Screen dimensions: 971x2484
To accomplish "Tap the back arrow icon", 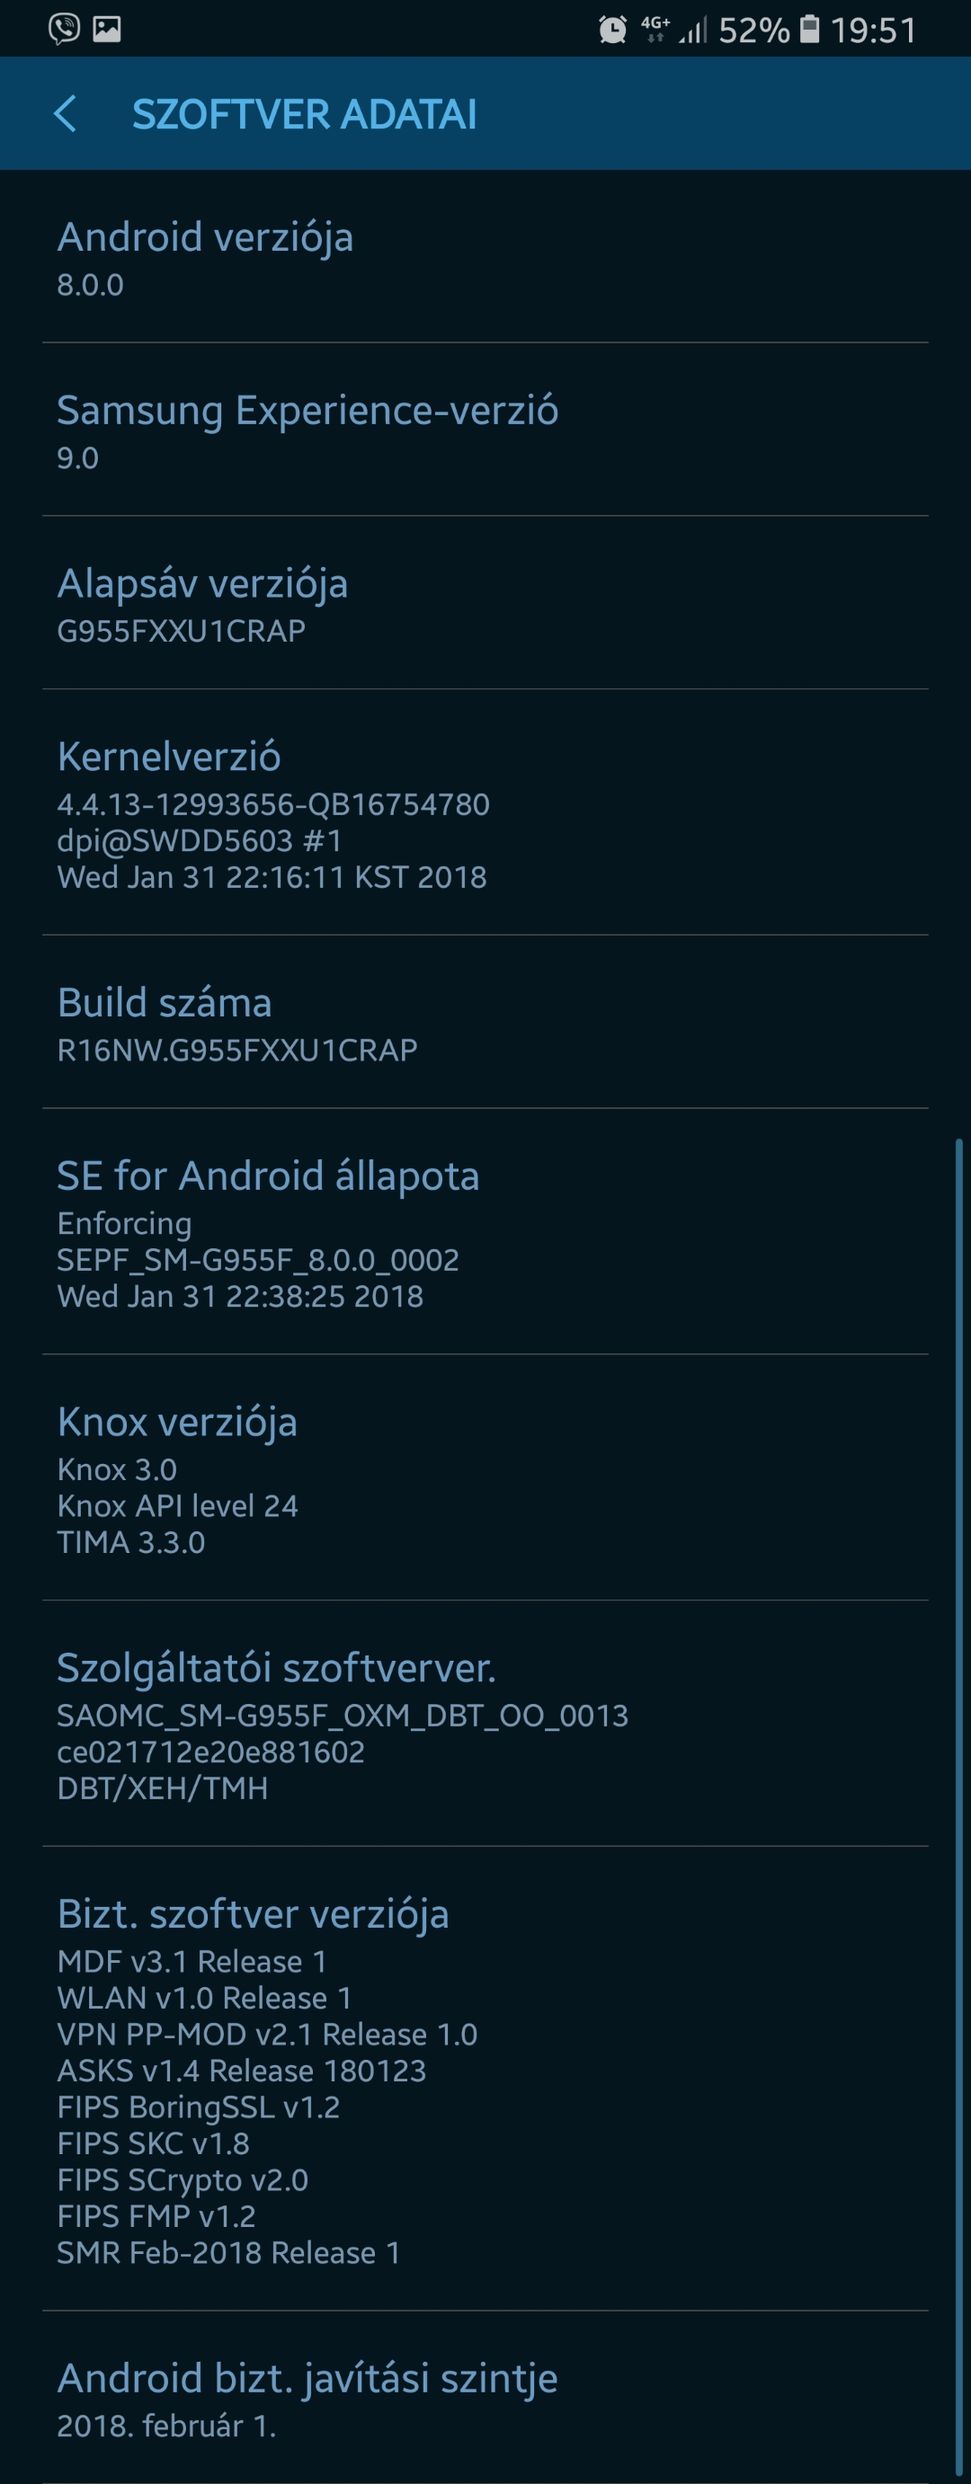I will coord(65,114).
